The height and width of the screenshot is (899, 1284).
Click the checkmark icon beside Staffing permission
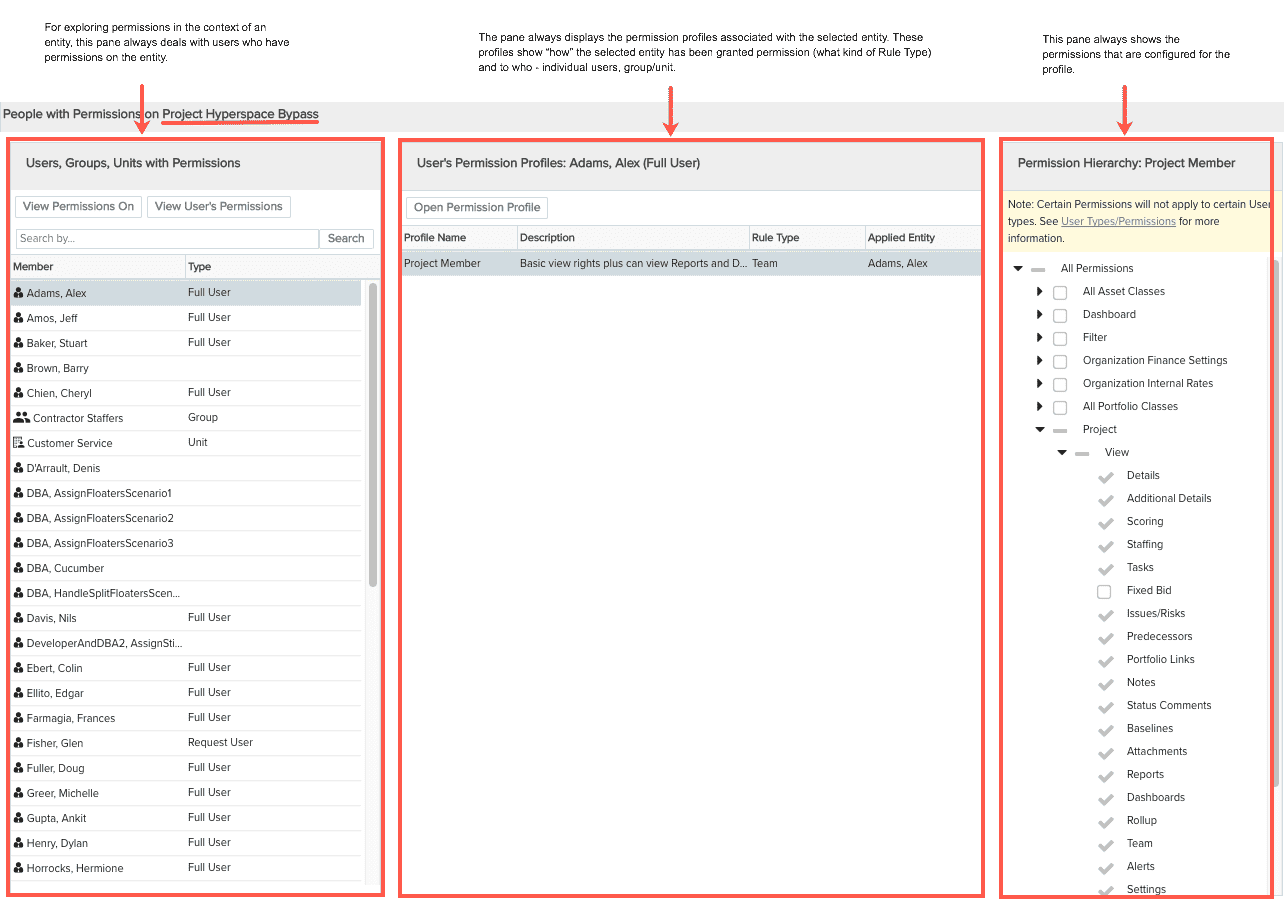(1106, 544)
